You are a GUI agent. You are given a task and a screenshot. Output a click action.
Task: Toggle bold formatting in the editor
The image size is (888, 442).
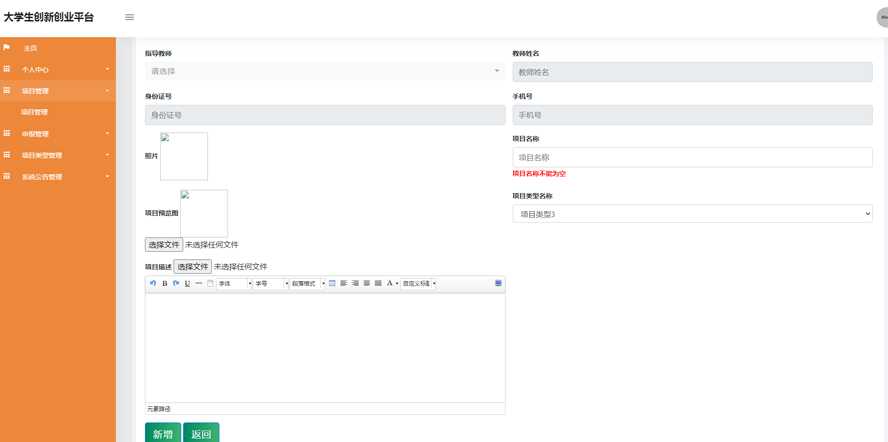click(x=165, y=283)
